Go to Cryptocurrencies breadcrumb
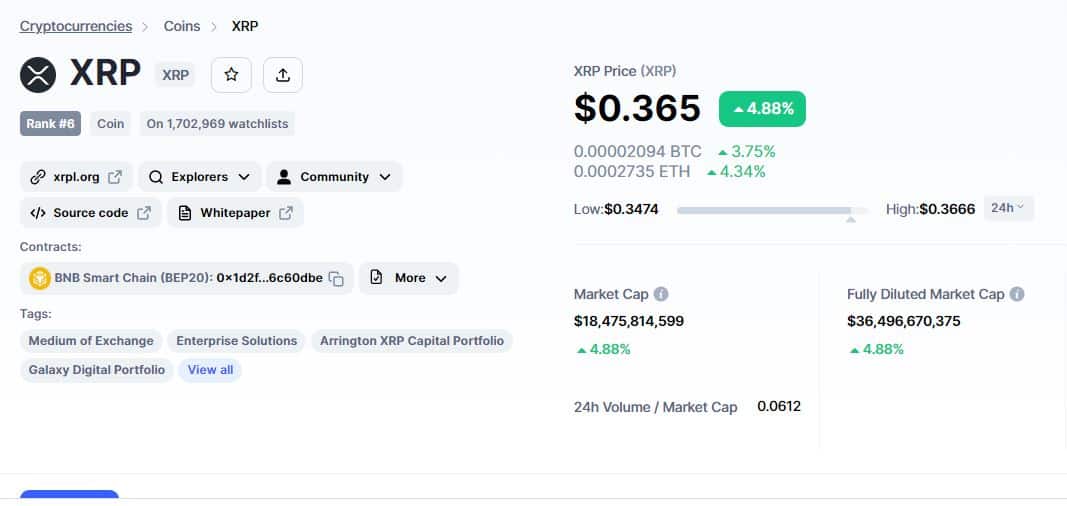 (76, 27)
